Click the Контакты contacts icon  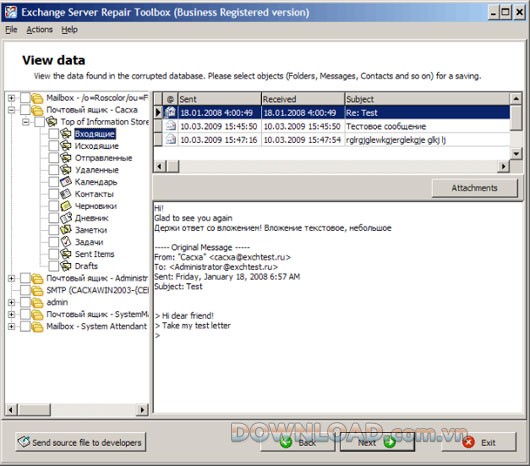click(x=66, y=194)
